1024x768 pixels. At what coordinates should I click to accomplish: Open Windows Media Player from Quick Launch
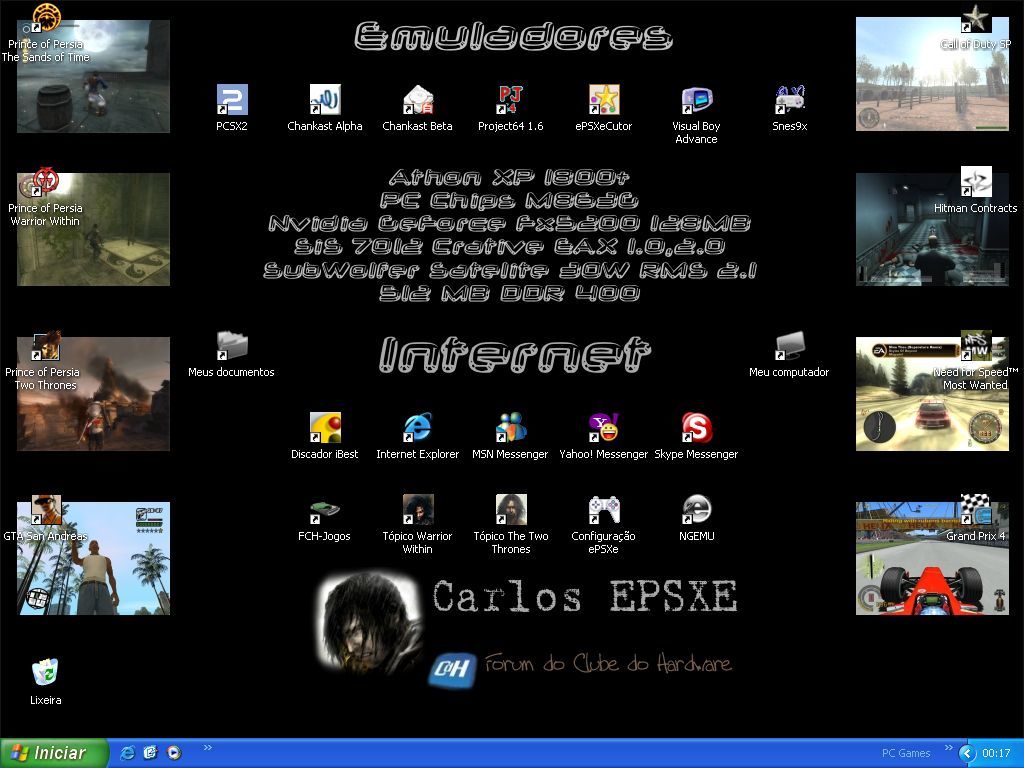point(174,753)
